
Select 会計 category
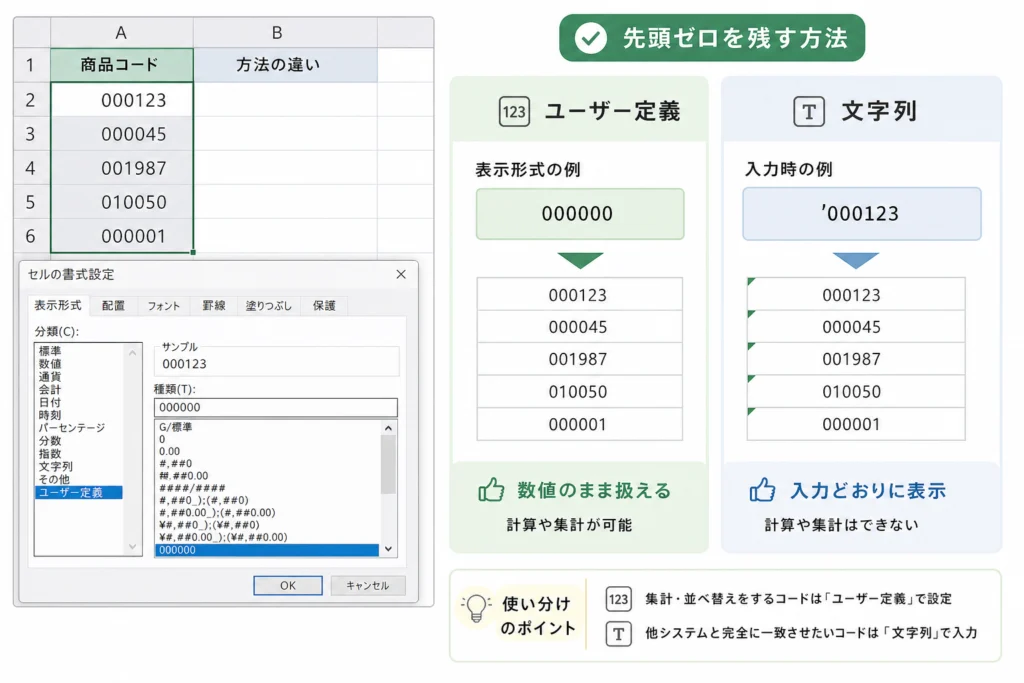(x=50, y=390)
